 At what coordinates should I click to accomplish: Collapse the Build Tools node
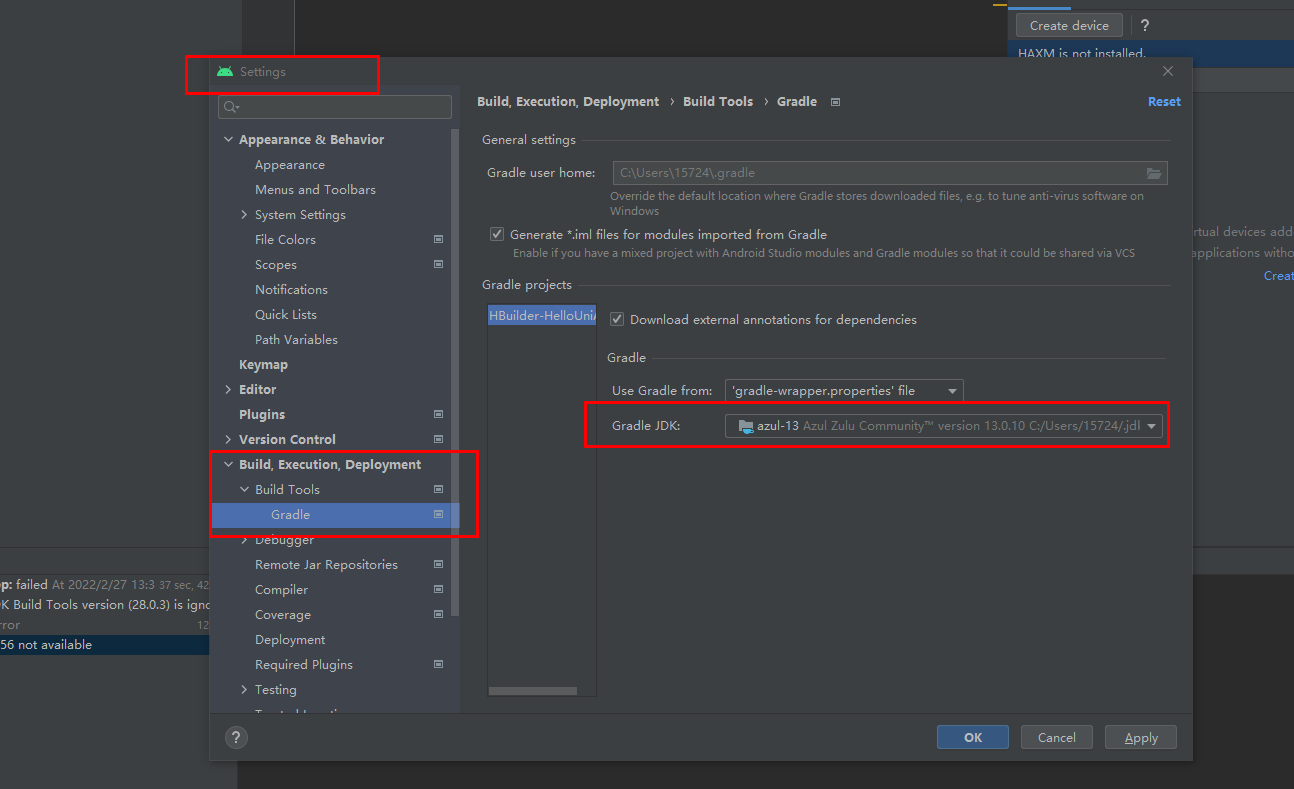tap(245, 490)
